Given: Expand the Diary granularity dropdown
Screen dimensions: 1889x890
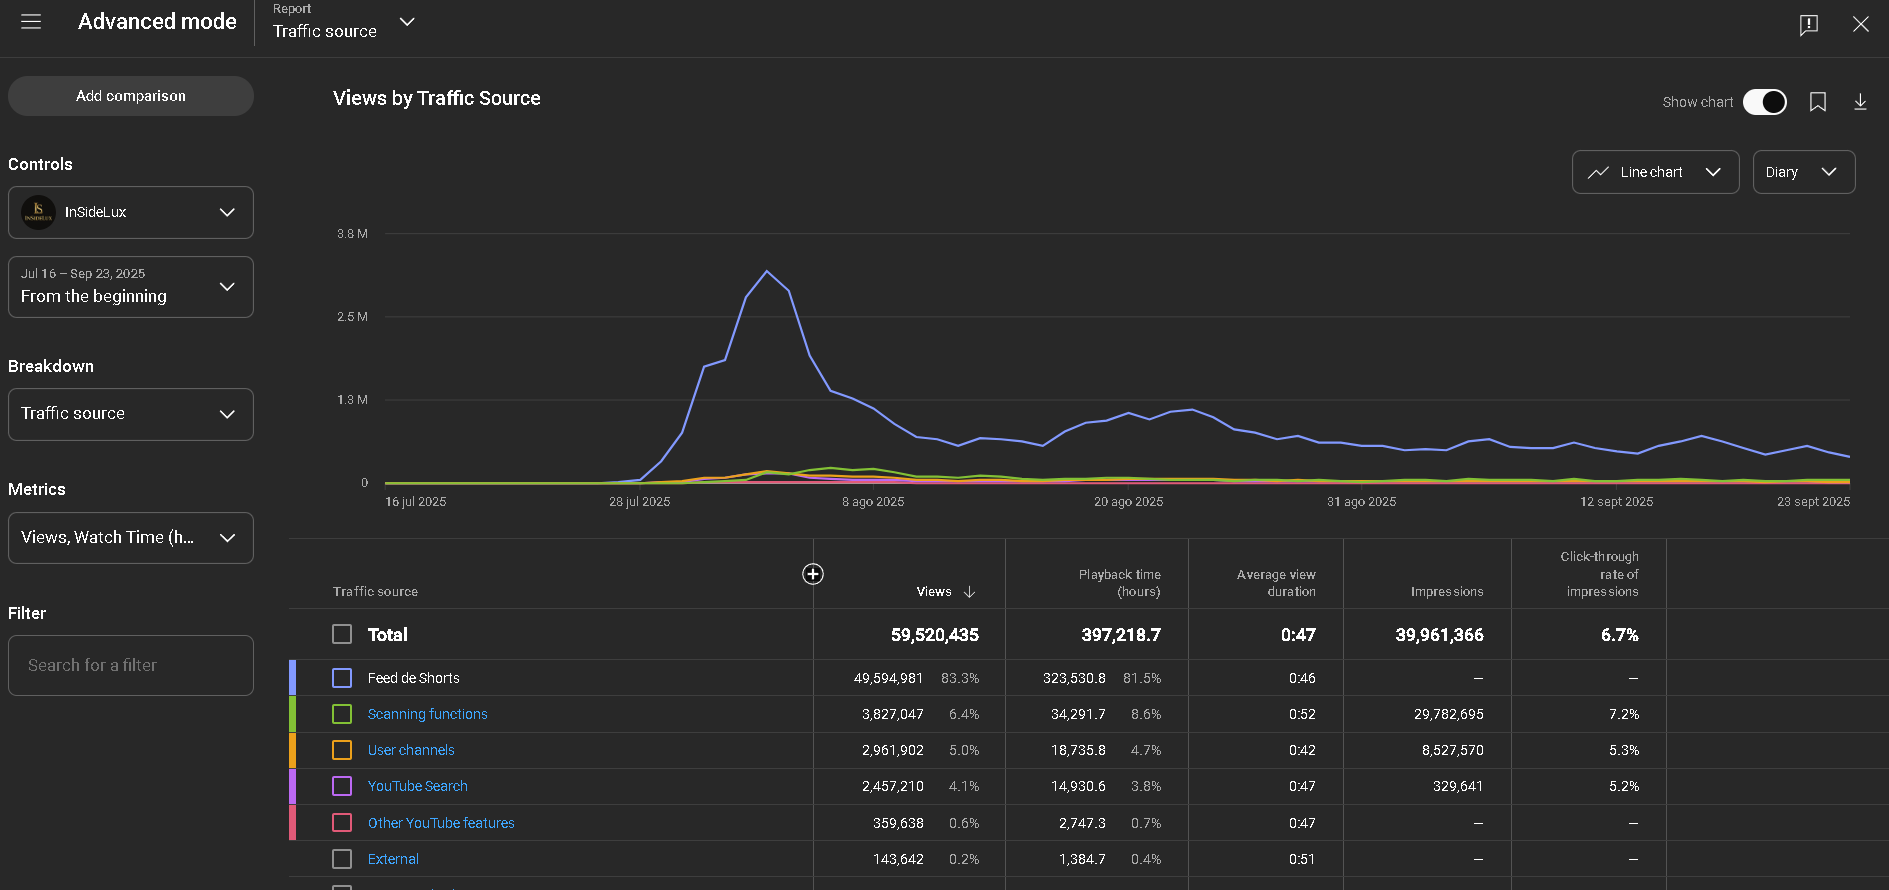Looking at the screenshot, I should [1803, 172].
